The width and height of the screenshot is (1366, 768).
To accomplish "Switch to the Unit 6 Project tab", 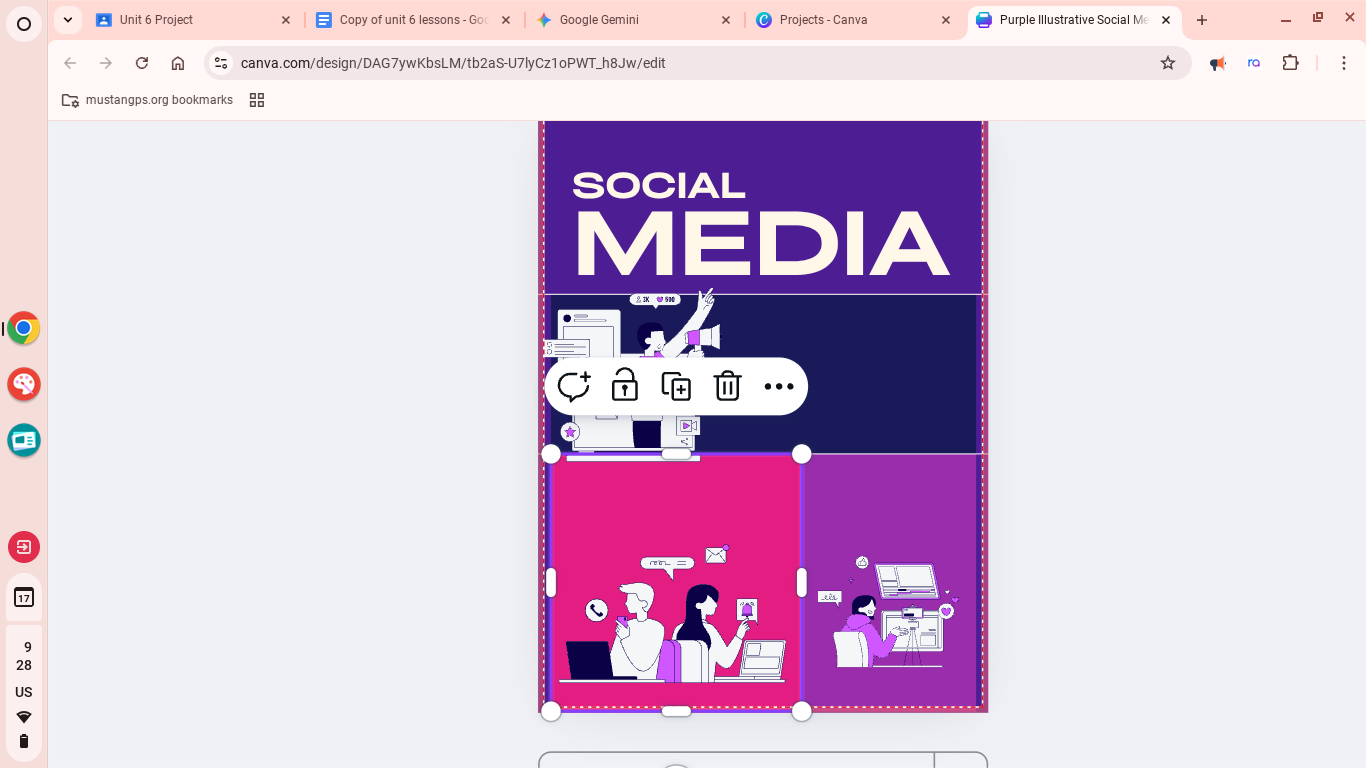I will point(190,20).
